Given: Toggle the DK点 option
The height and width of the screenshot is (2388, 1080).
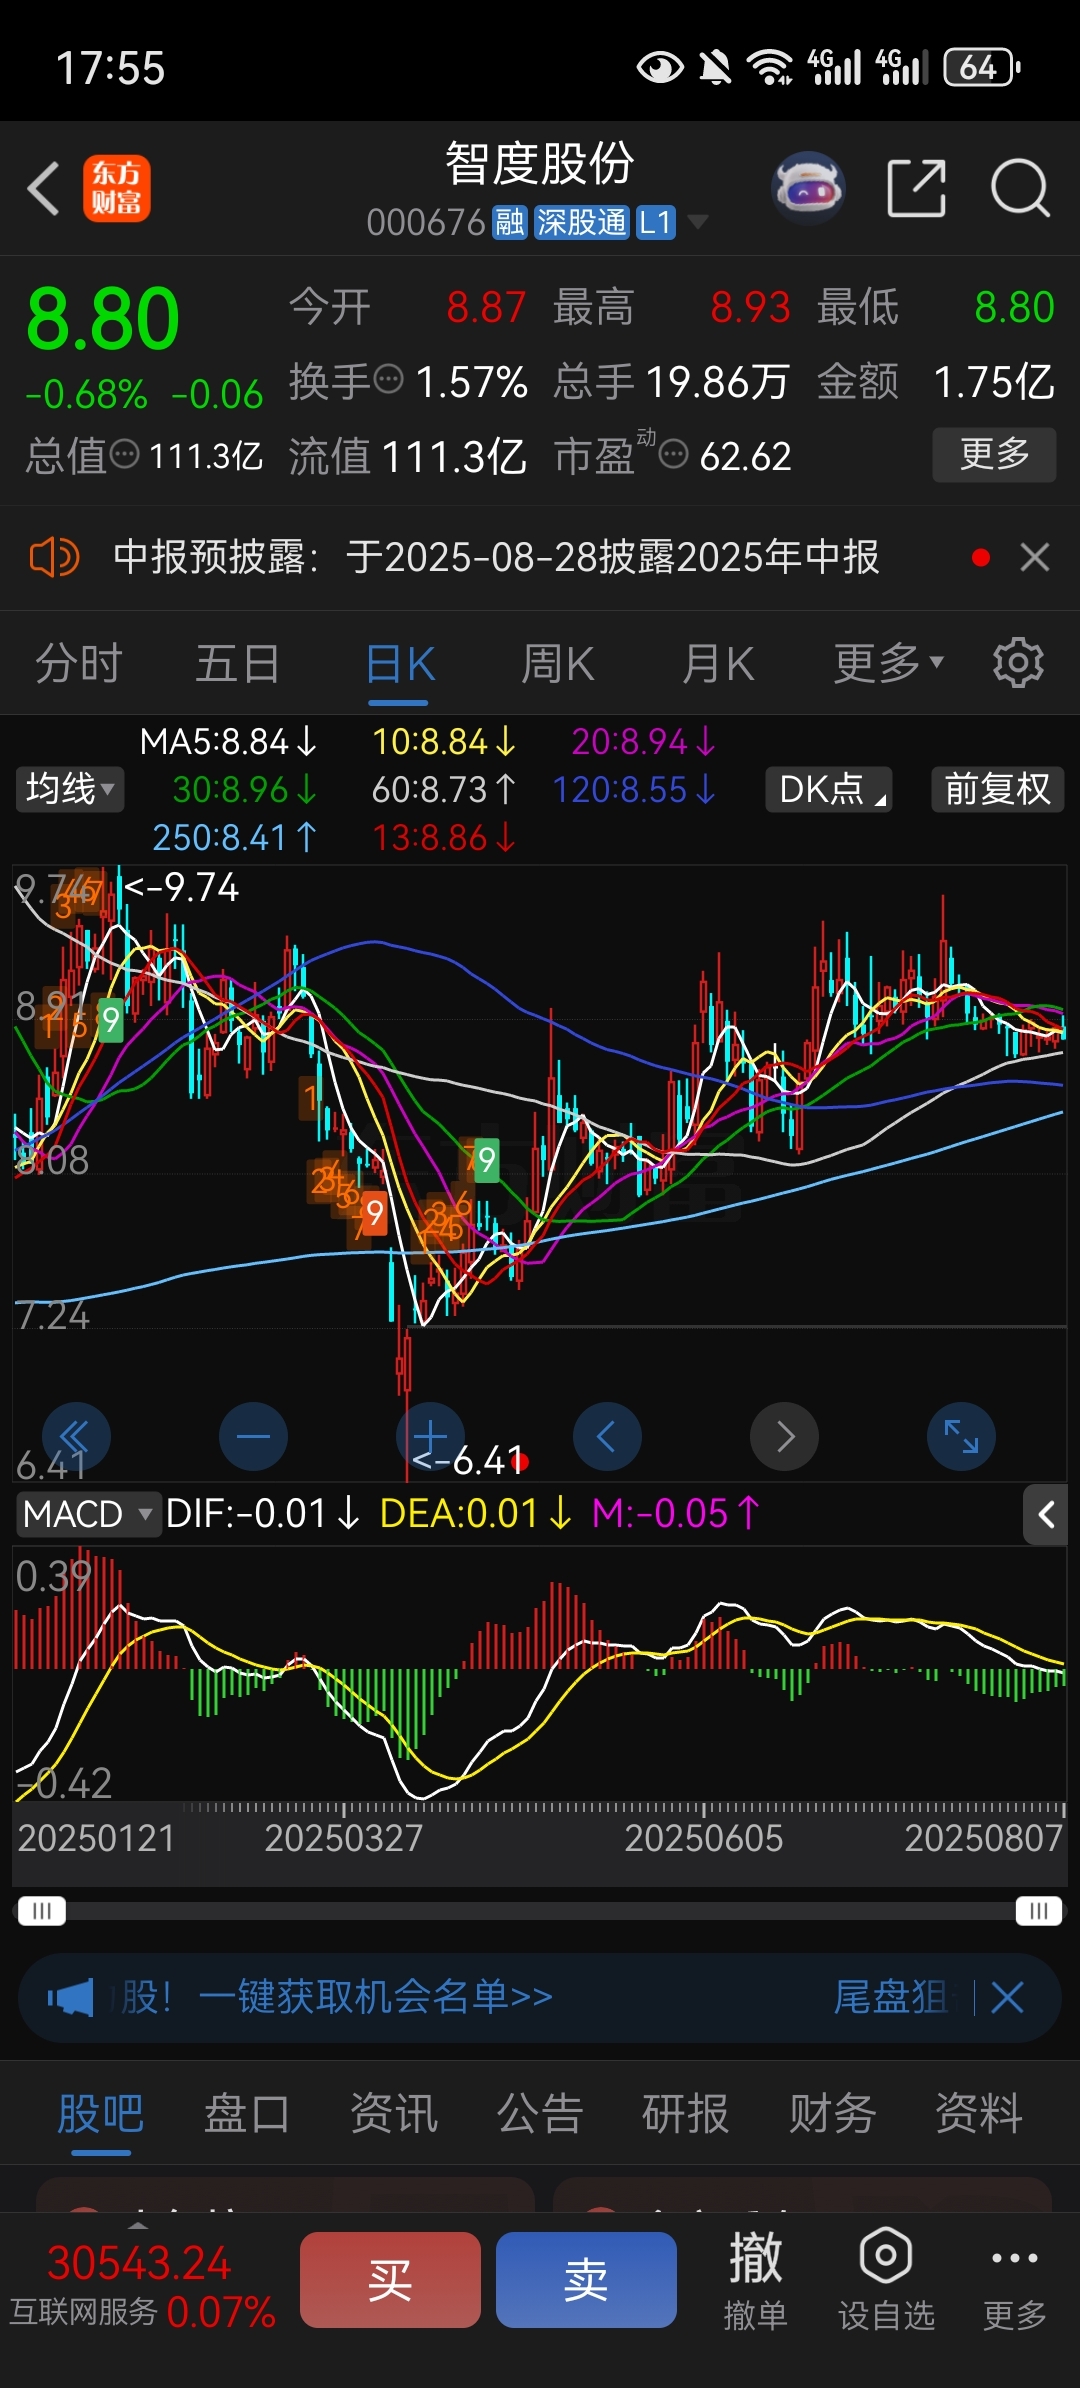Looking at the screenshot, I should tap(829, 789).
